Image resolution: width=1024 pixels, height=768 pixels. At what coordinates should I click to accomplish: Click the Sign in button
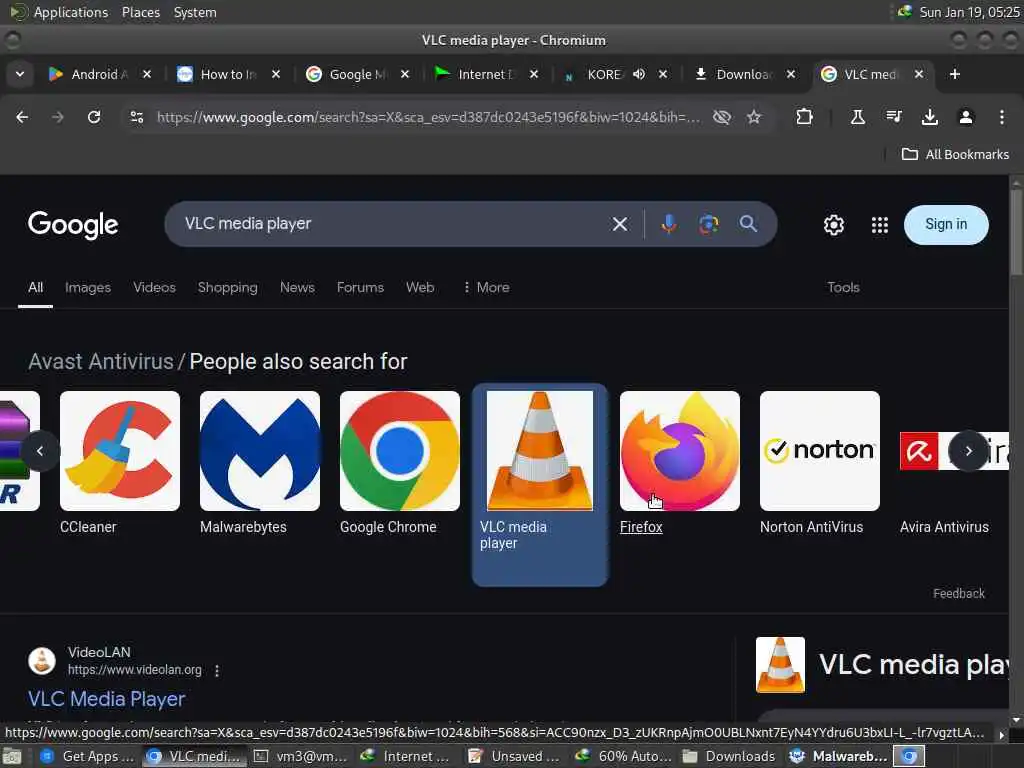(x=946, y=225)
